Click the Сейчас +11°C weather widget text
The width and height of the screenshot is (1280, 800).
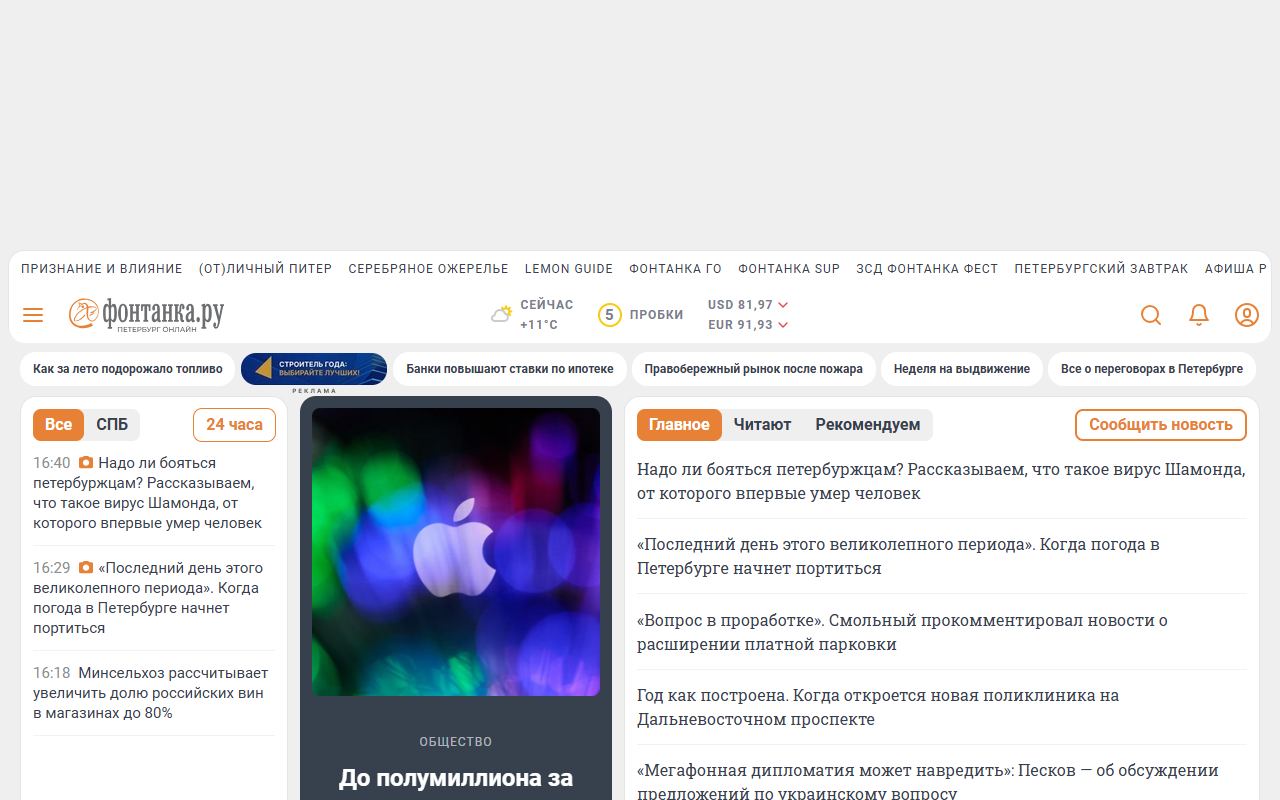547,315
